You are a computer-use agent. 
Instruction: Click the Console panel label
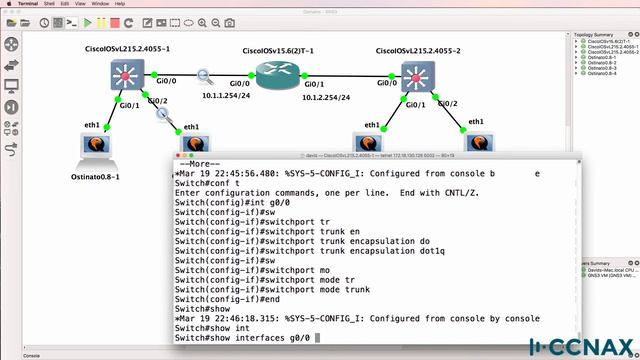(x=31, y=356)
